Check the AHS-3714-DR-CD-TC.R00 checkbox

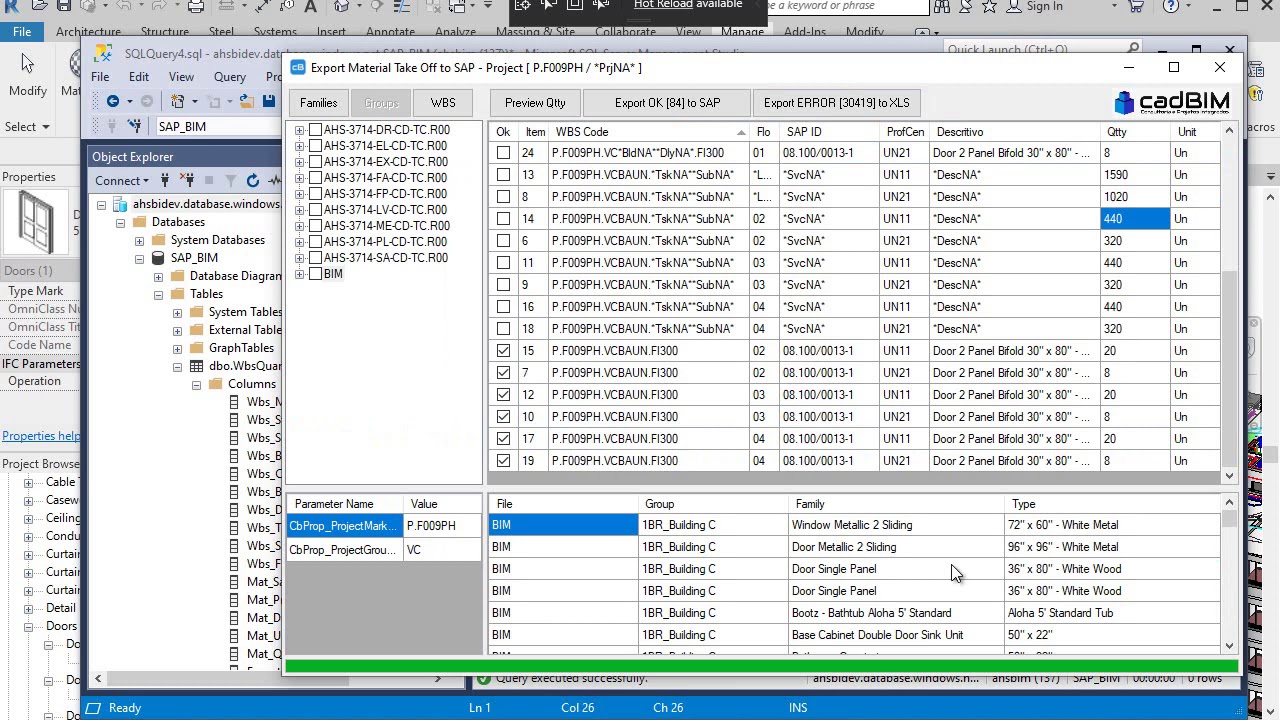316,130
